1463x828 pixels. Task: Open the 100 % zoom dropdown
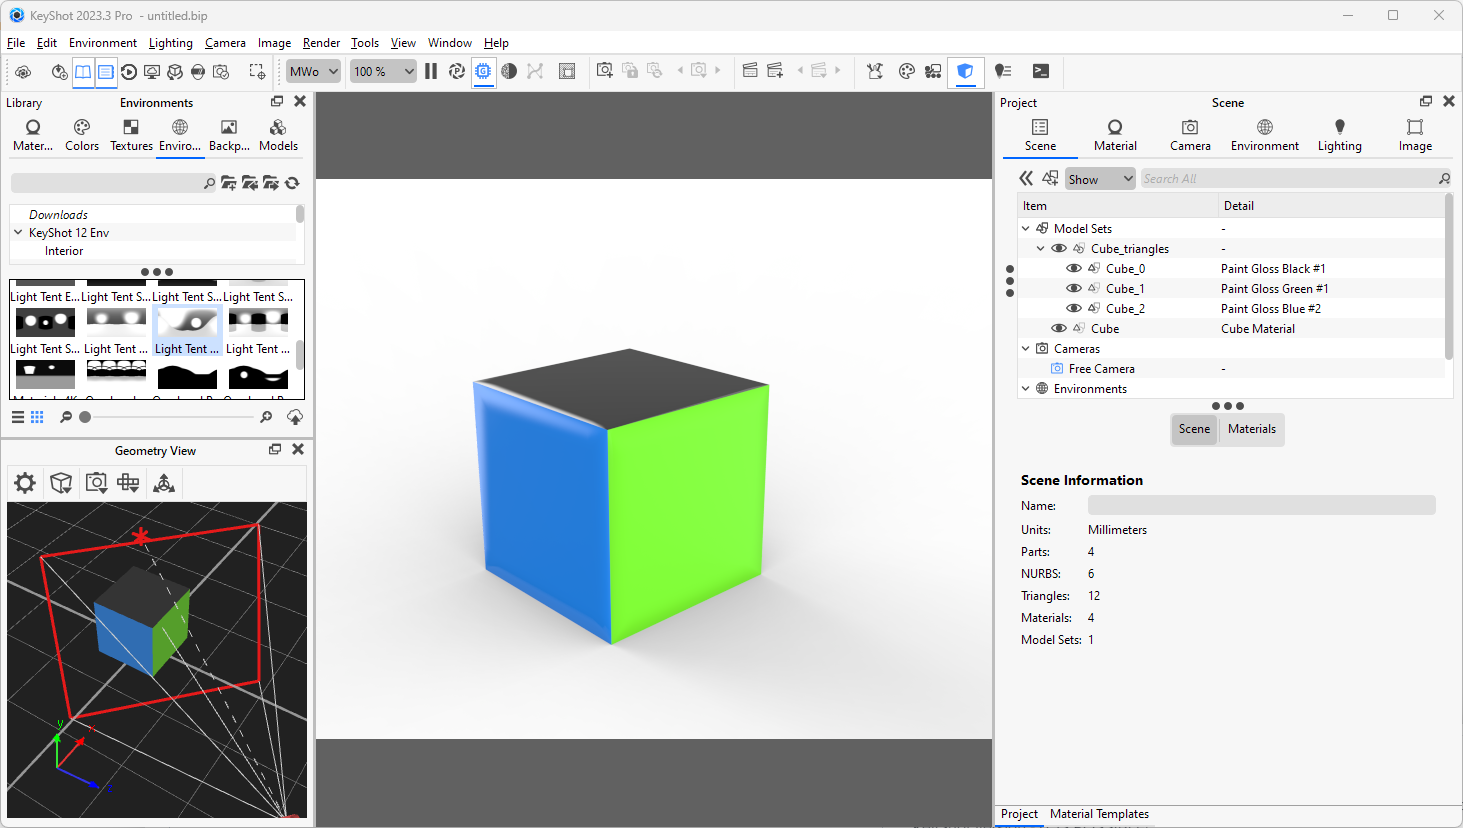pos(383,72)
